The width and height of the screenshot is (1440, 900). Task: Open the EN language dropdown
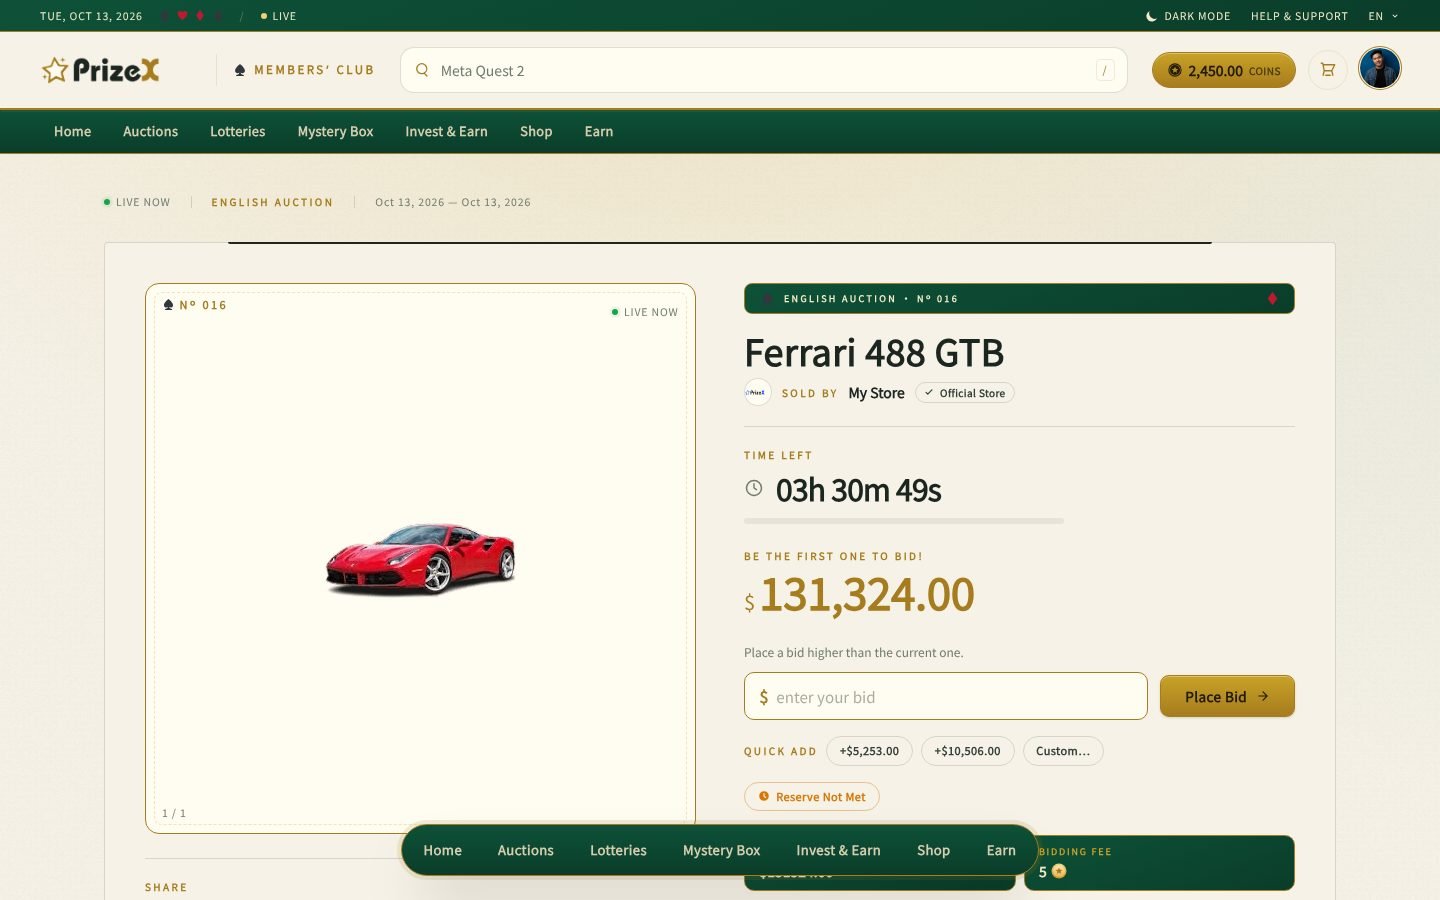[1383, 16]
